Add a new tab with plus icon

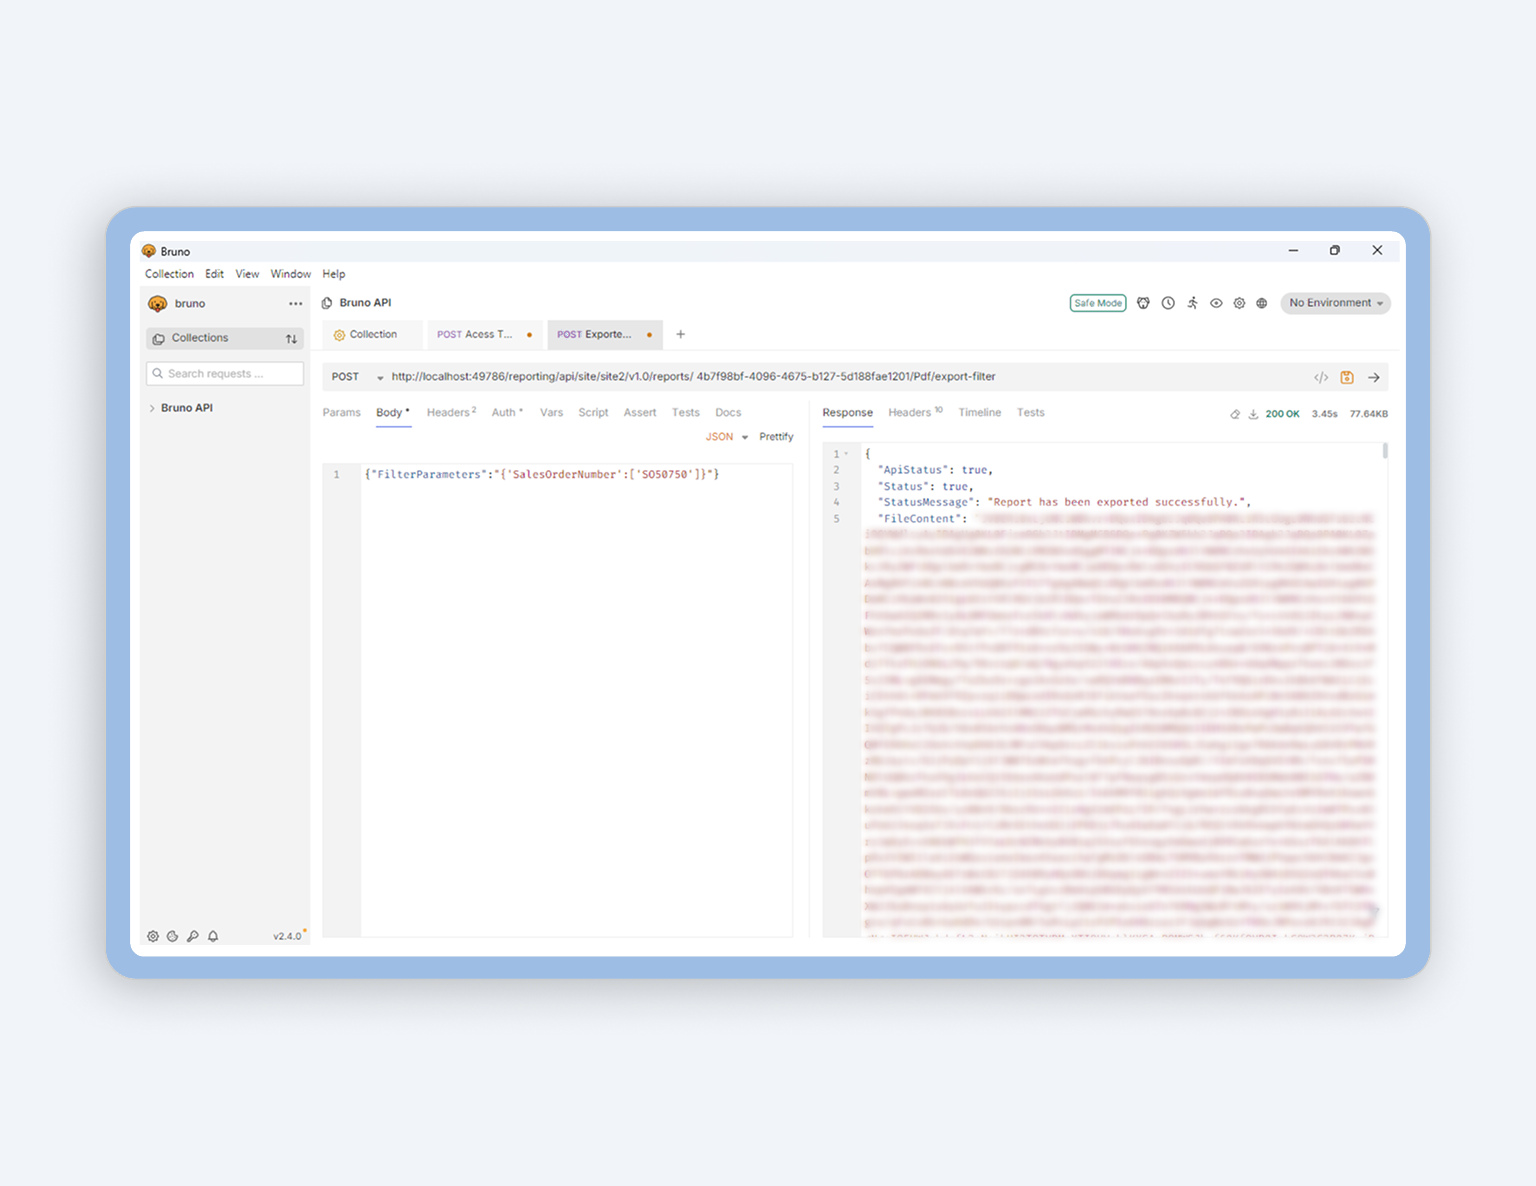point(681,335)
